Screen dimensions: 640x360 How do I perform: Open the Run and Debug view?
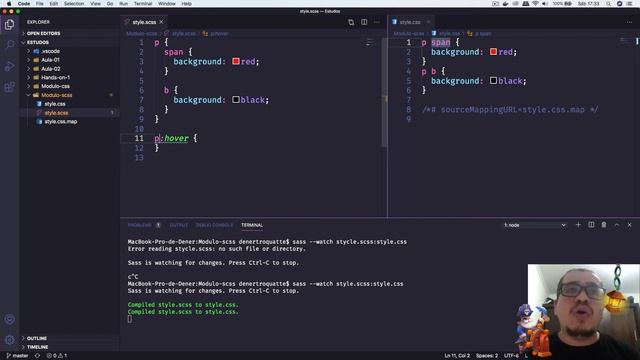[x=9, y=66]
